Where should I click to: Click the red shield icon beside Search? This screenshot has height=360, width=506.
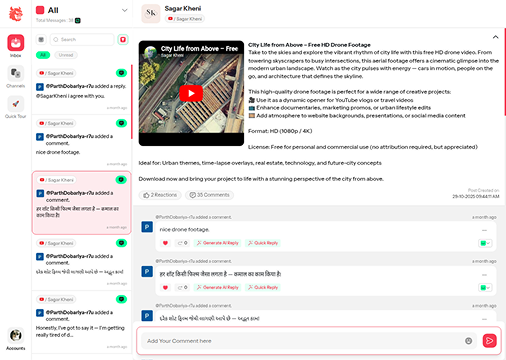pyautogui.click(x=123, y=40)
